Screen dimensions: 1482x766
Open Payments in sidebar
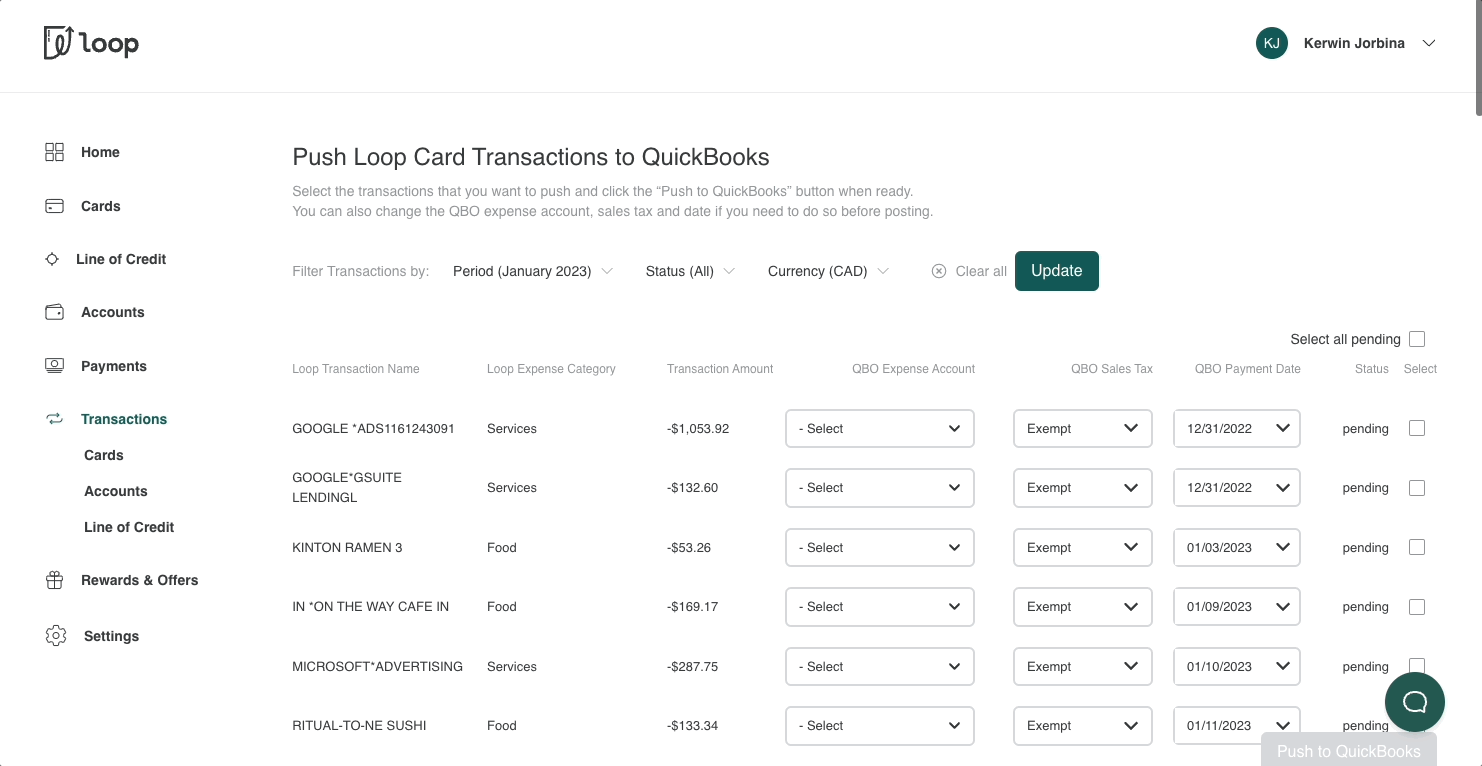pos(114,366)
